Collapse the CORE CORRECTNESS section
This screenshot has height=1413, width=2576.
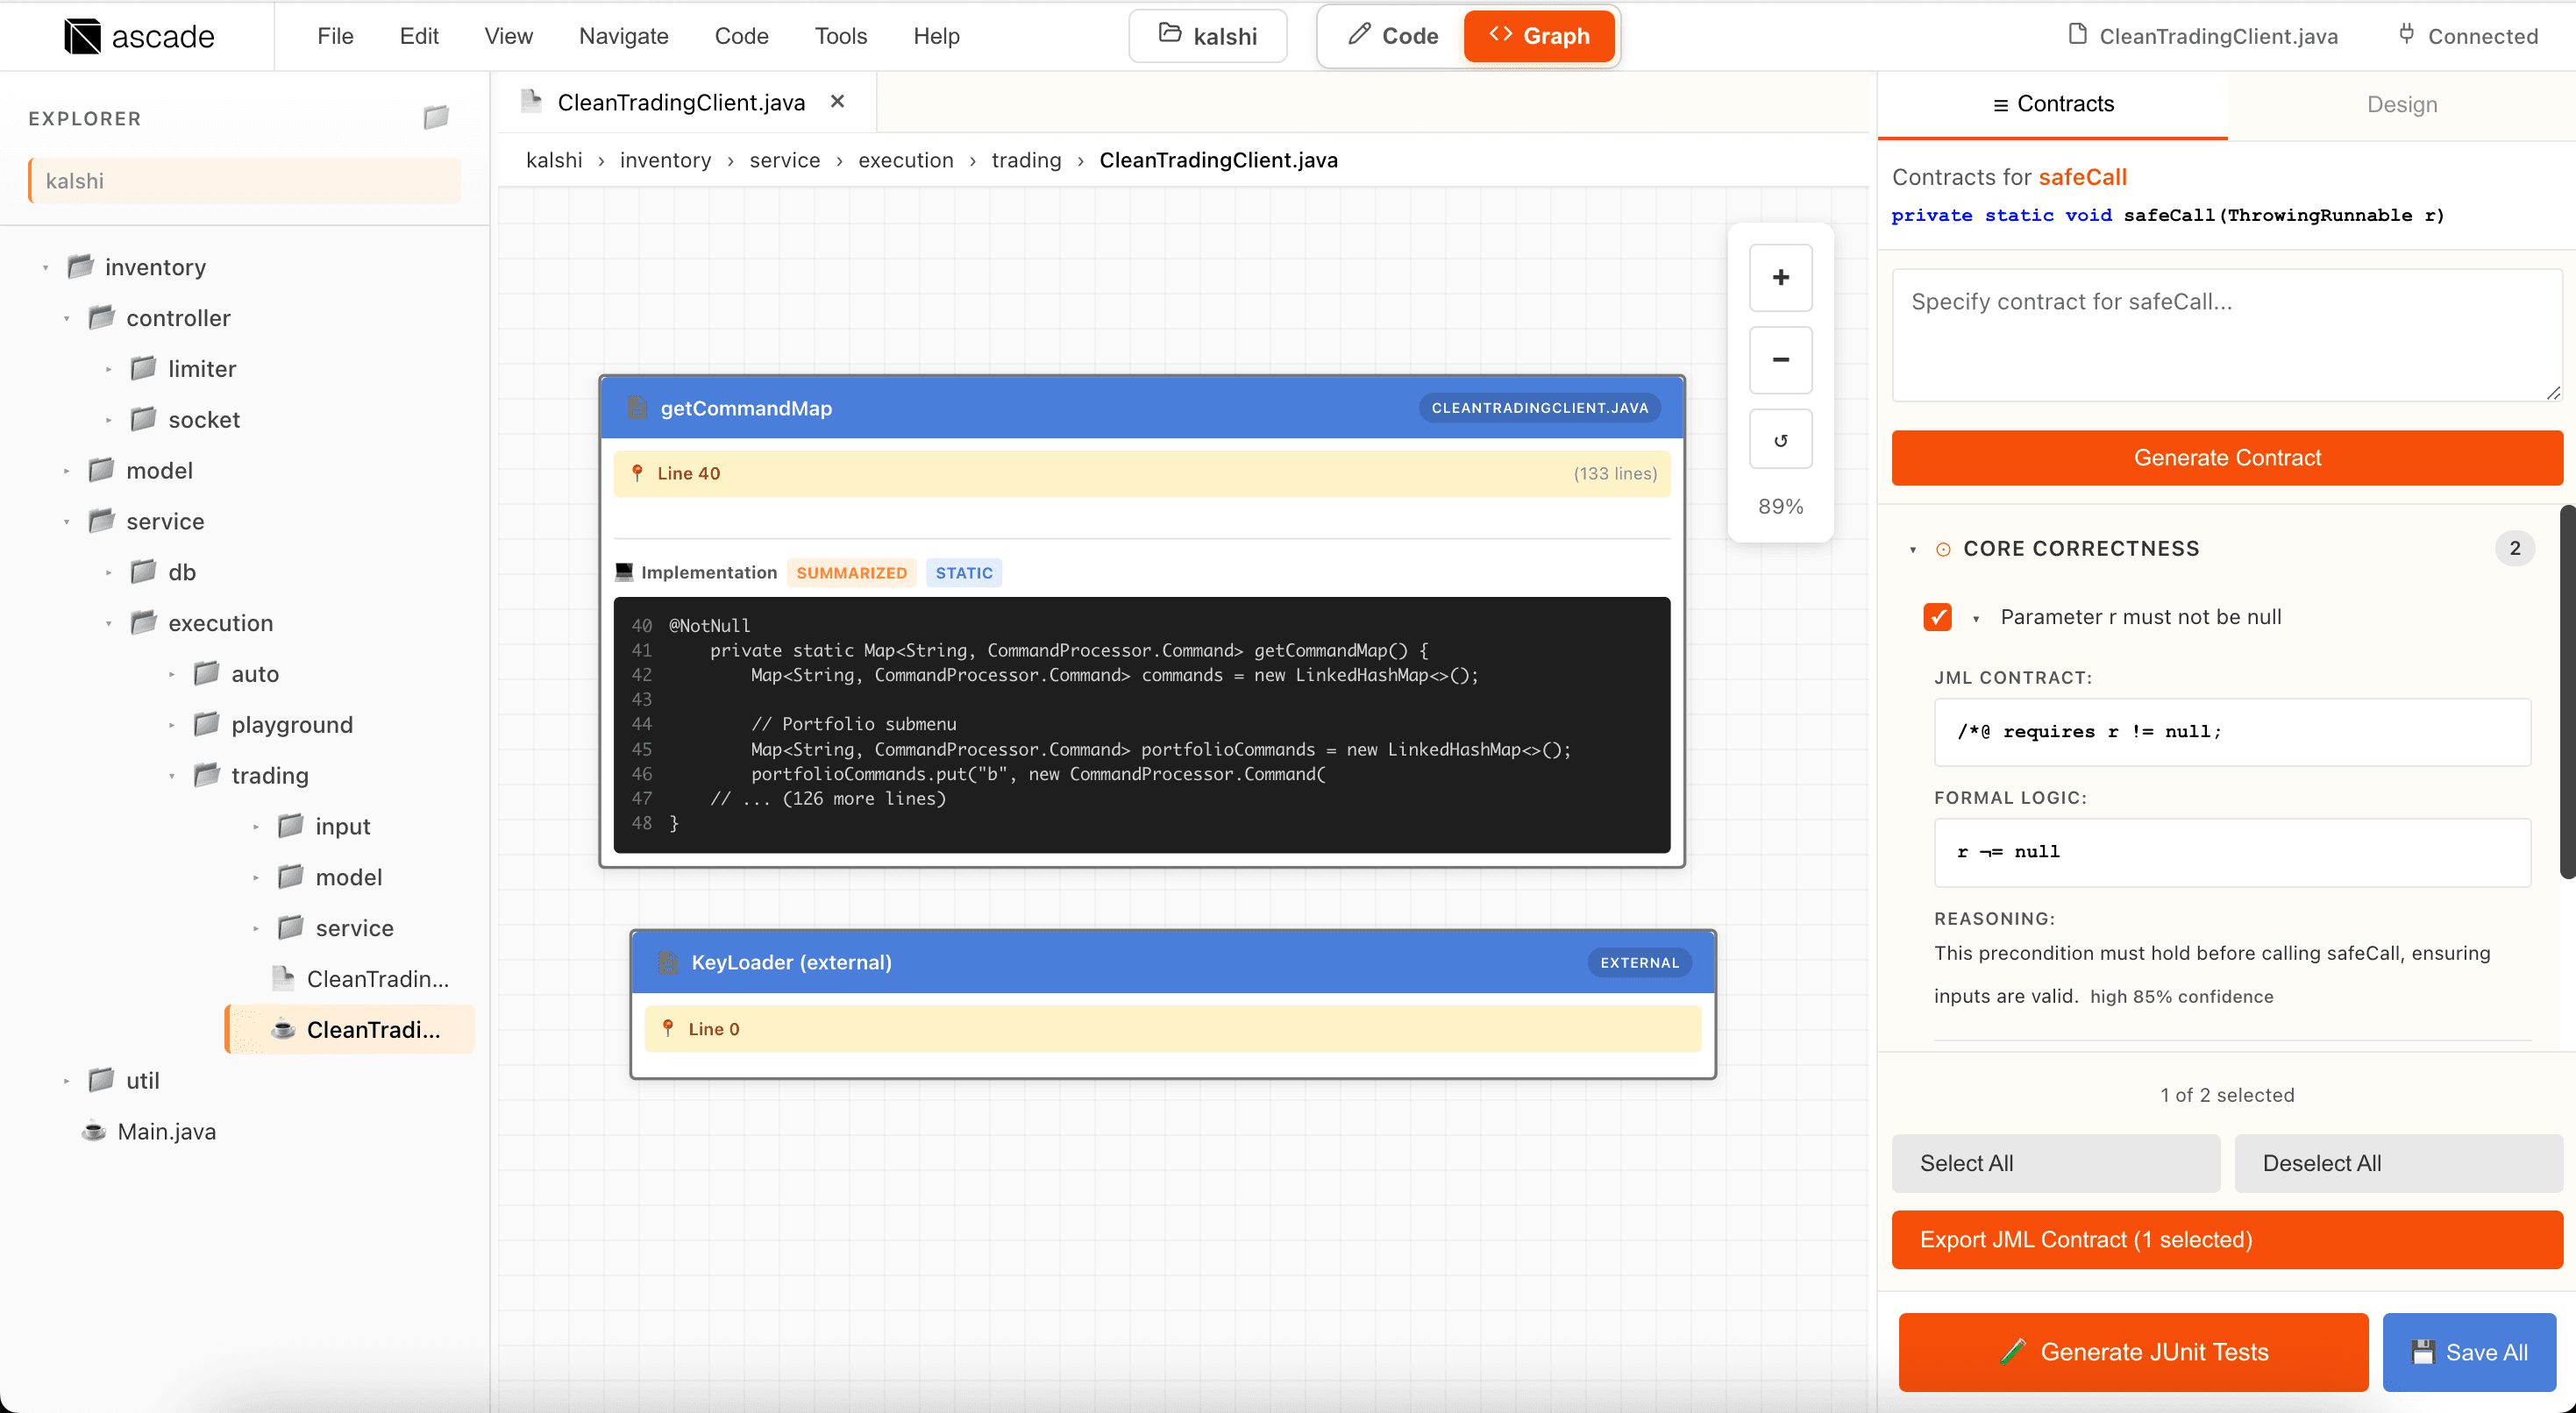click(x=1913, y=549)
